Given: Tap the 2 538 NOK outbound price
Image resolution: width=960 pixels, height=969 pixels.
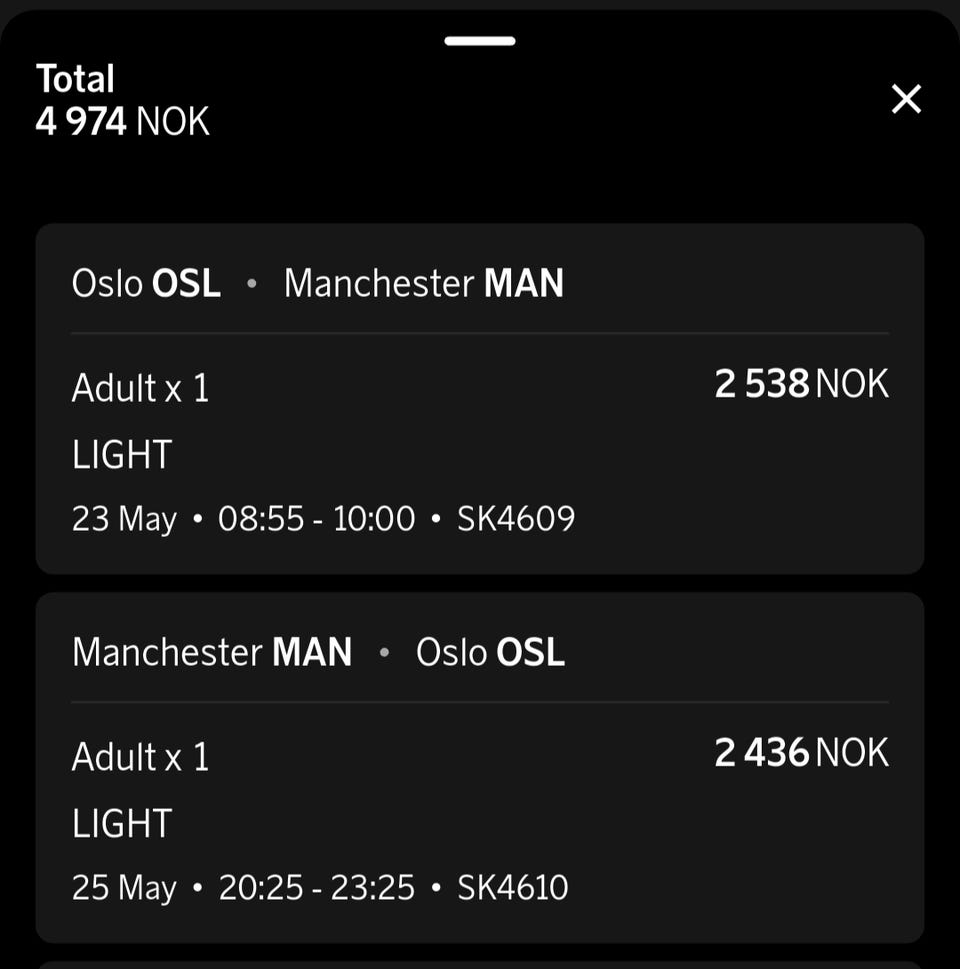Looking at the screenshot, I should click(x=801, y=385).
